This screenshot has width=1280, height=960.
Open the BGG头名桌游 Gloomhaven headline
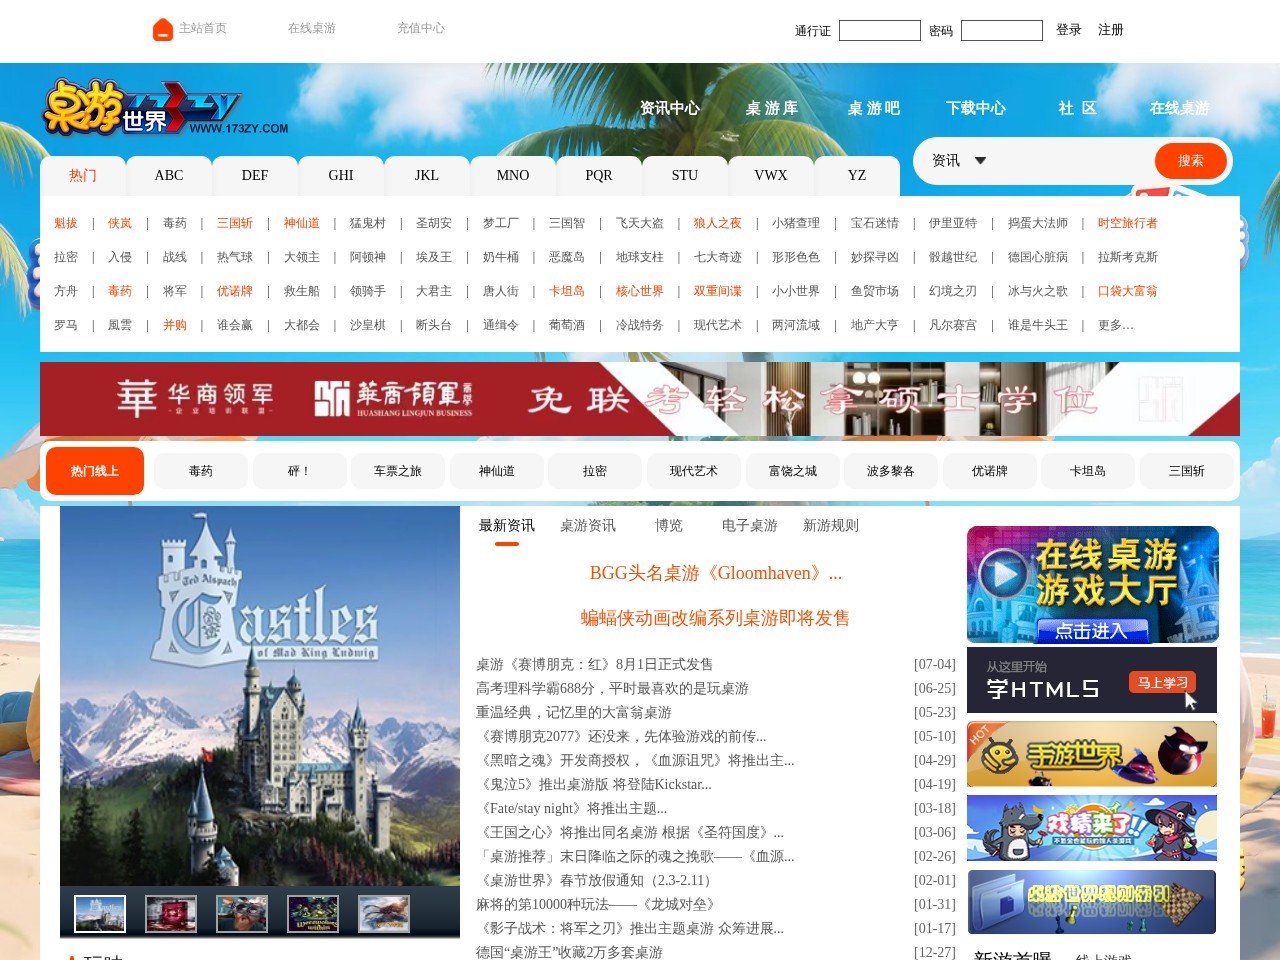(x=716, y=573)
